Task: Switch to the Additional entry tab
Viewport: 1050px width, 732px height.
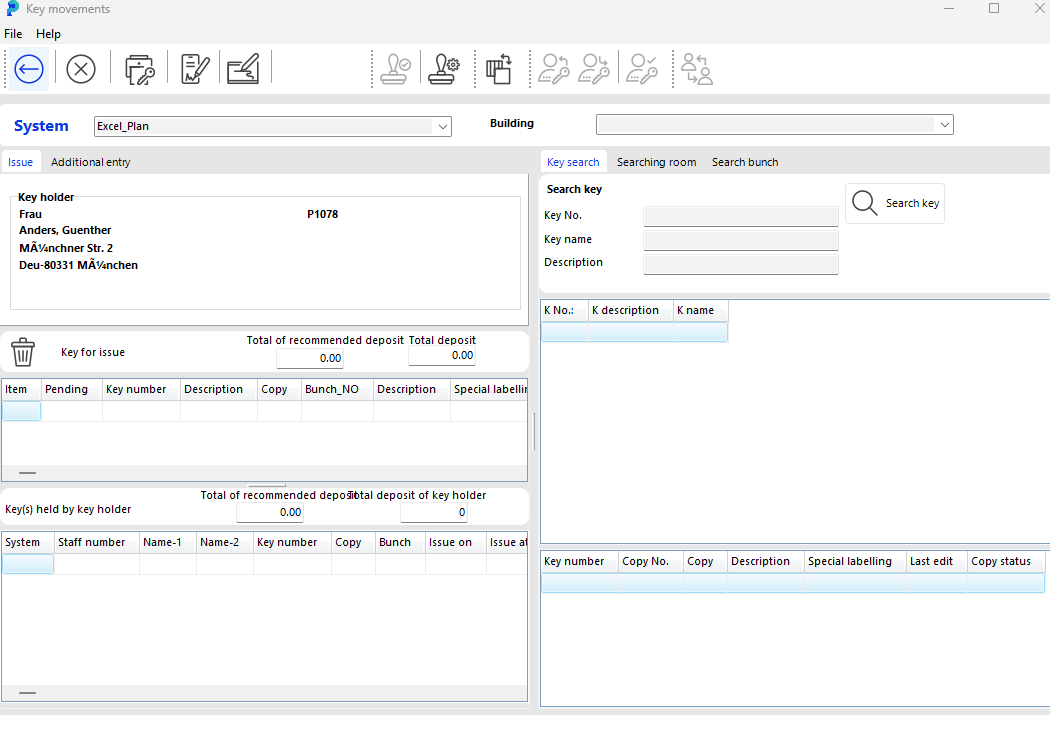Action: (x=90, y=162)
